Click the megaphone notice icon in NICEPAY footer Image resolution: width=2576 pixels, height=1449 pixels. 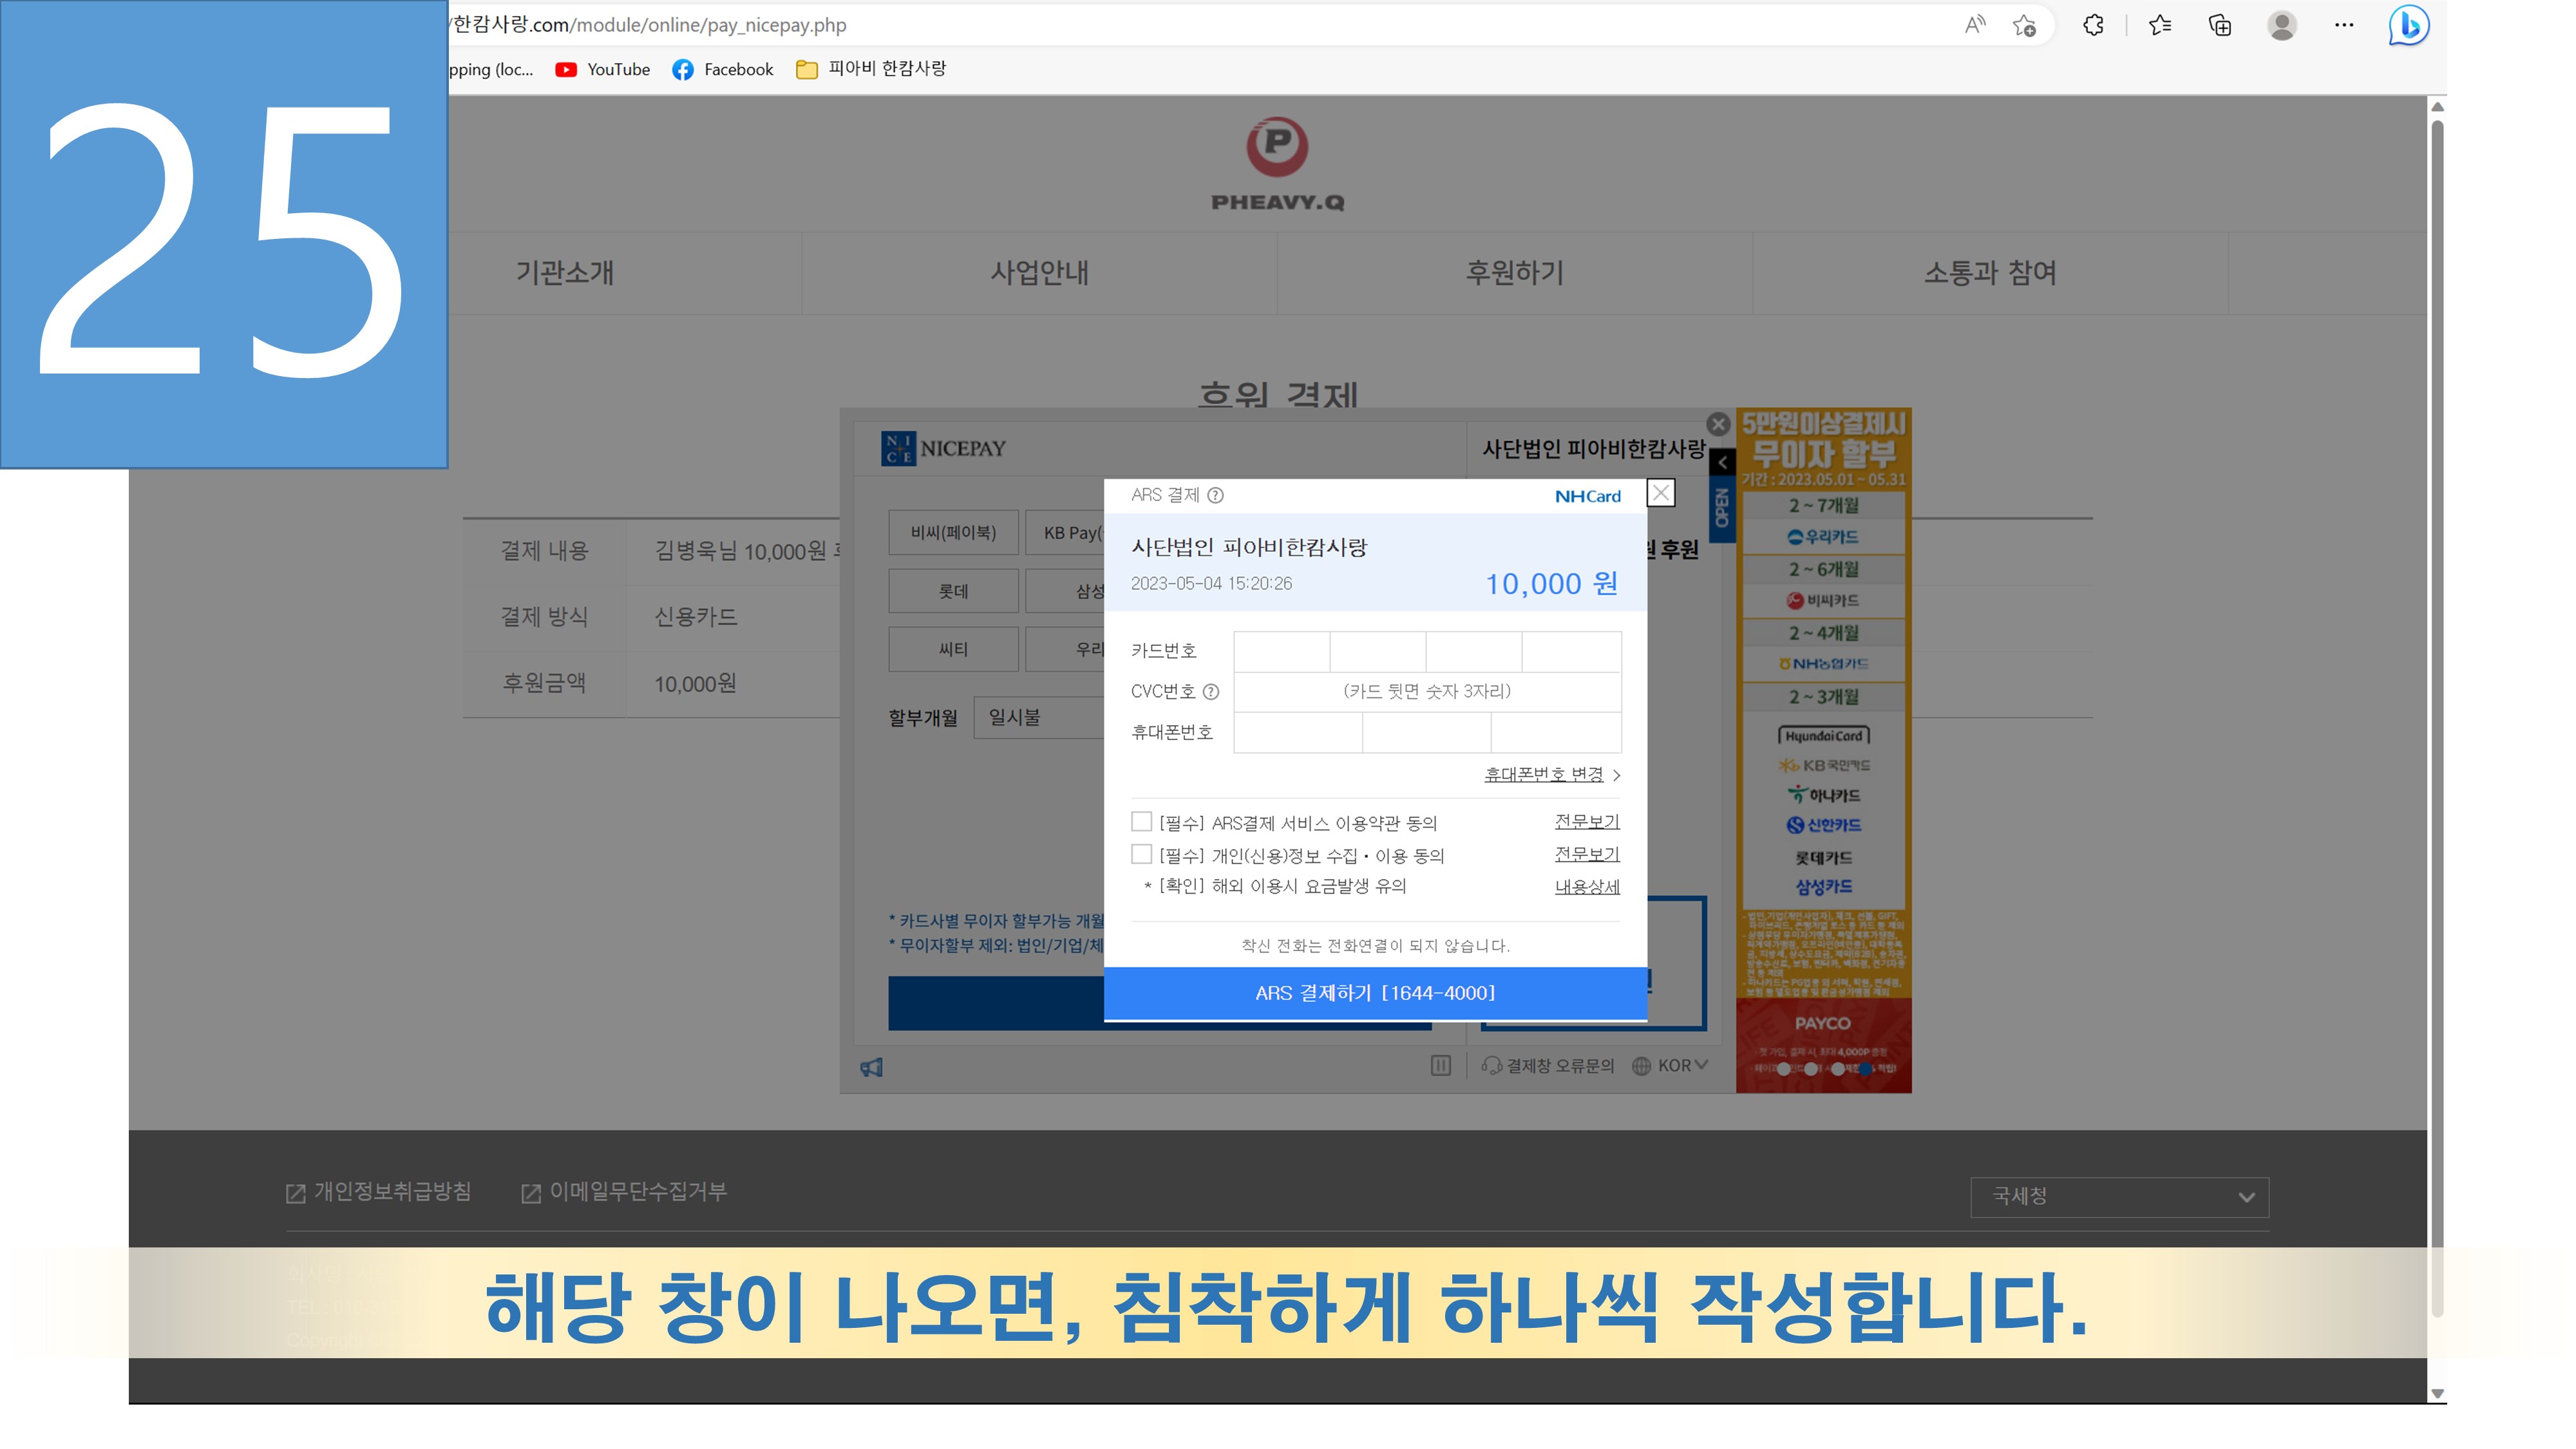tap(872, 1067)
